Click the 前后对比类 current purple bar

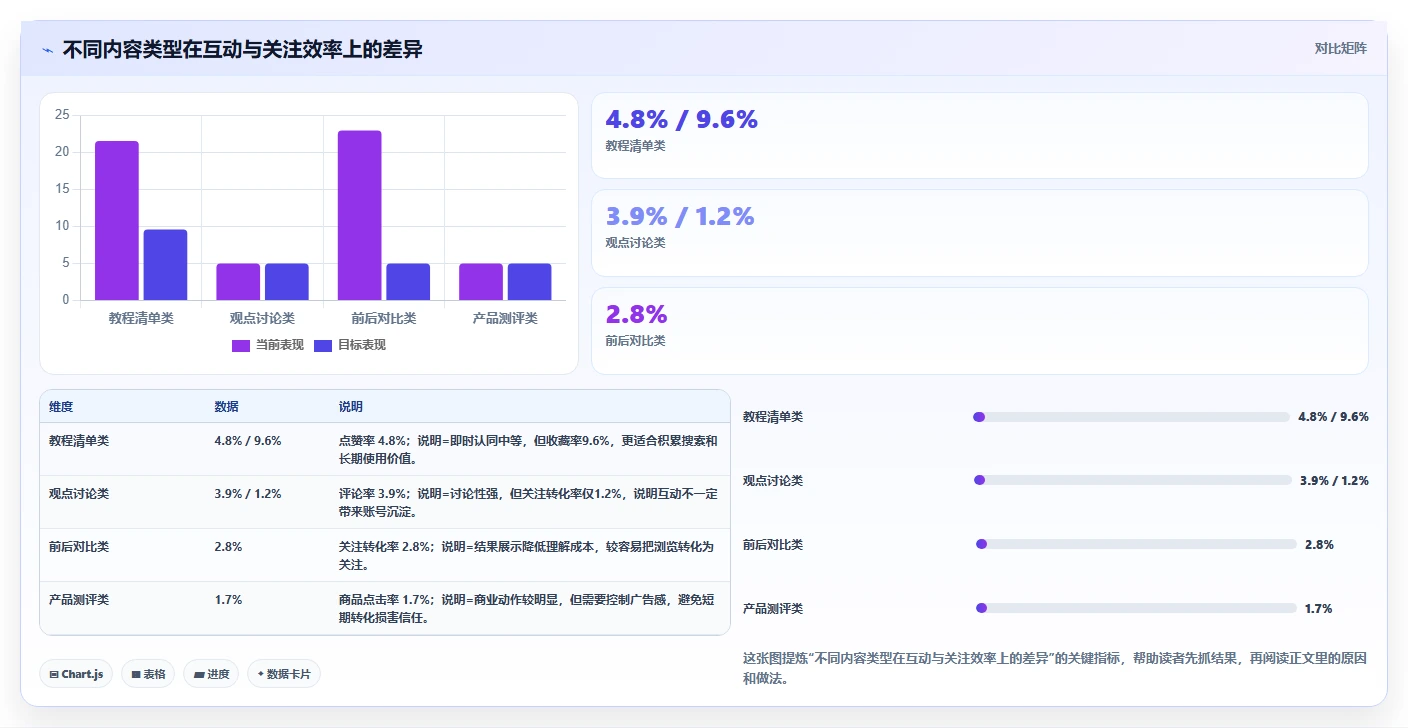[x=360, y=215]
